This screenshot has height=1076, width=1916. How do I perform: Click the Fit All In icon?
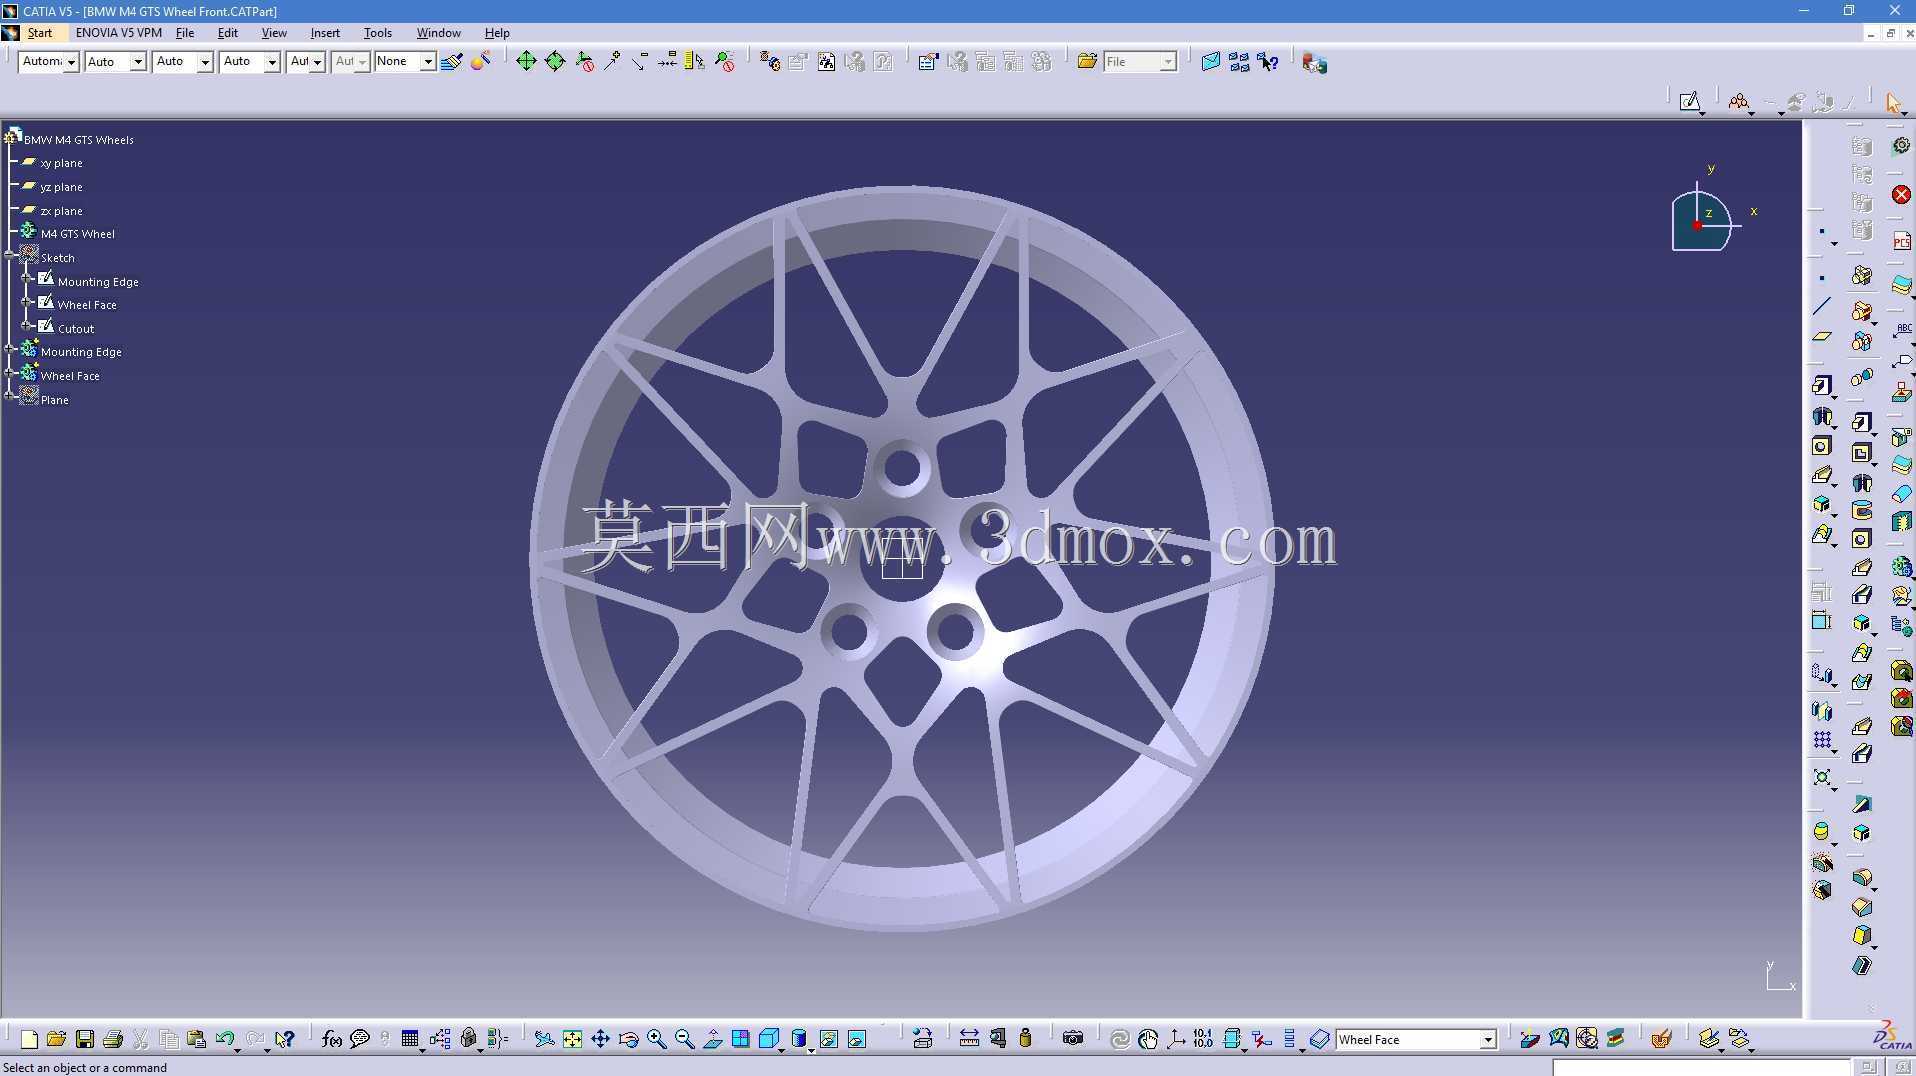[x=572, y=1039]
